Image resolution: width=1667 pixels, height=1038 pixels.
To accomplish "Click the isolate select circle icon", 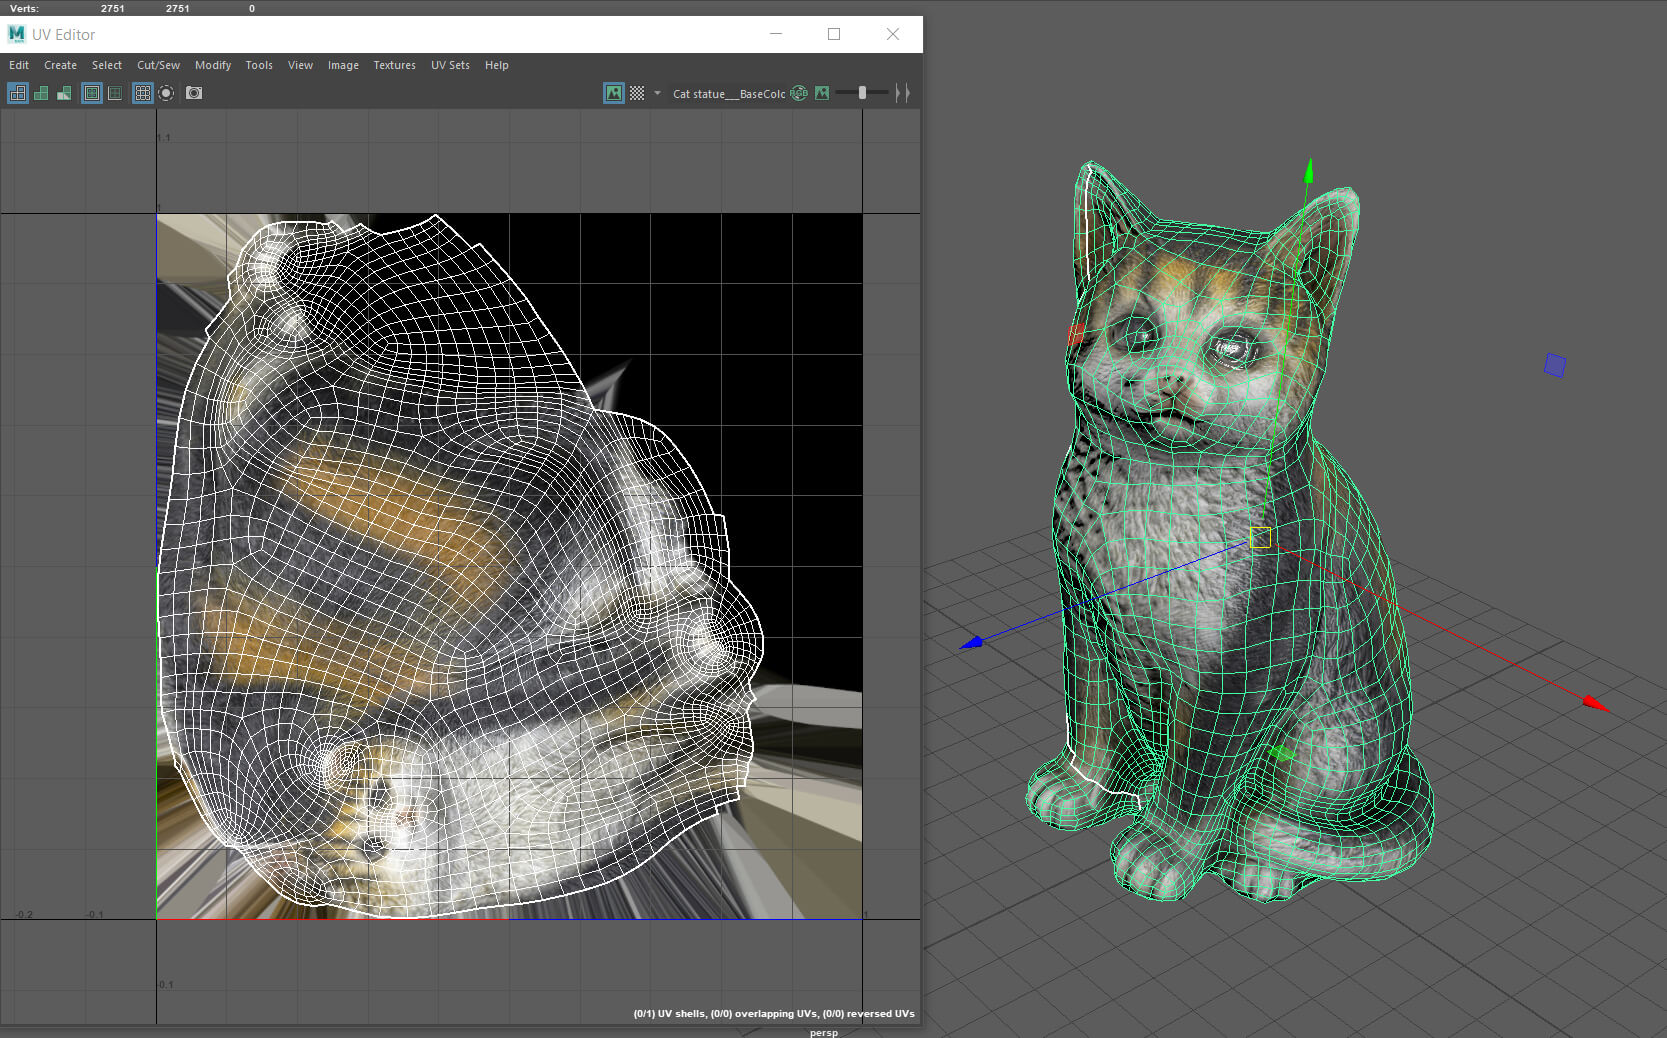I will point(166,93).
